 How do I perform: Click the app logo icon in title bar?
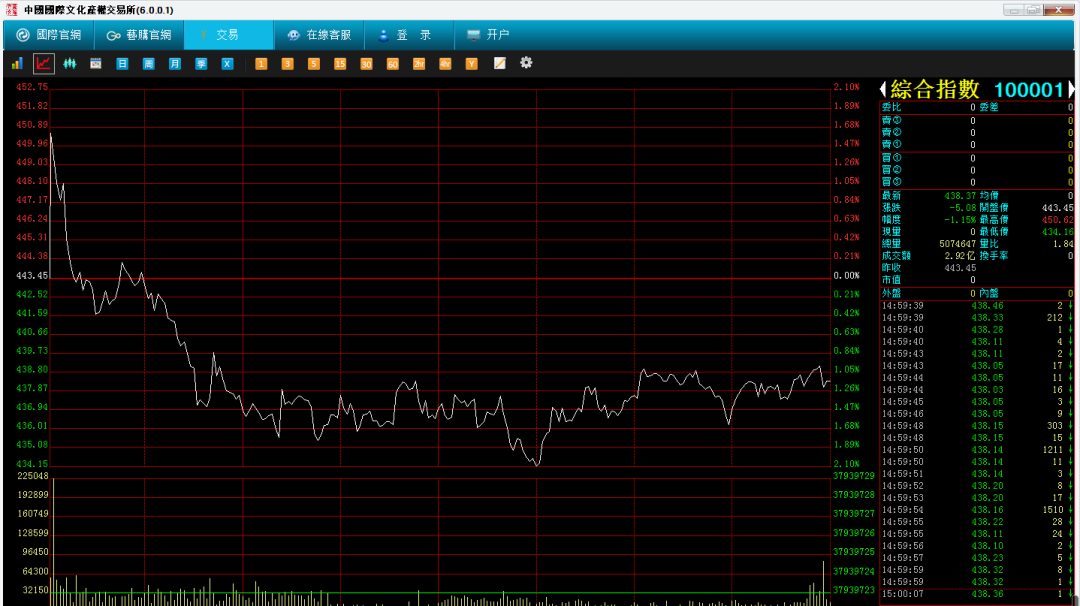[12, 10]
